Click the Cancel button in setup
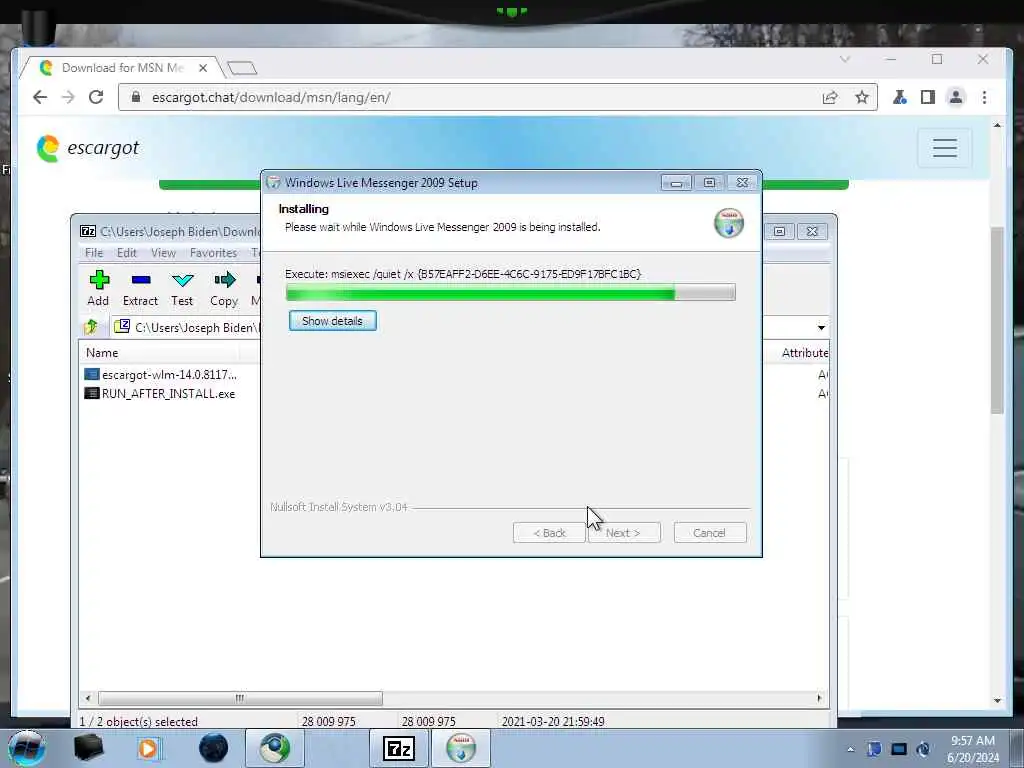This screenshot has height=768, width=1024. coord(710,533)
